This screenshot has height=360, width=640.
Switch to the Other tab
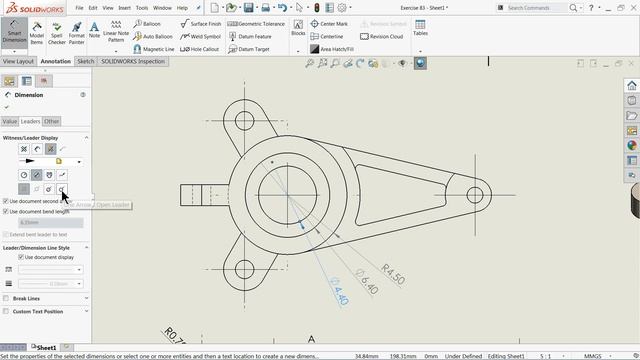pos(51,121)
